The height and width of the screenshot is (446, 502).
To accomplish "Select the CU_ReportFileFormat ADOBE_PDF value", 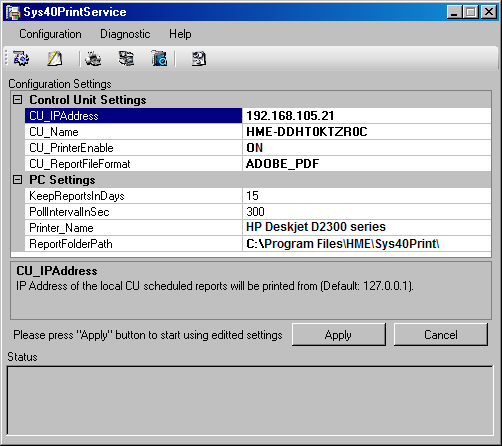I will 367,164.
